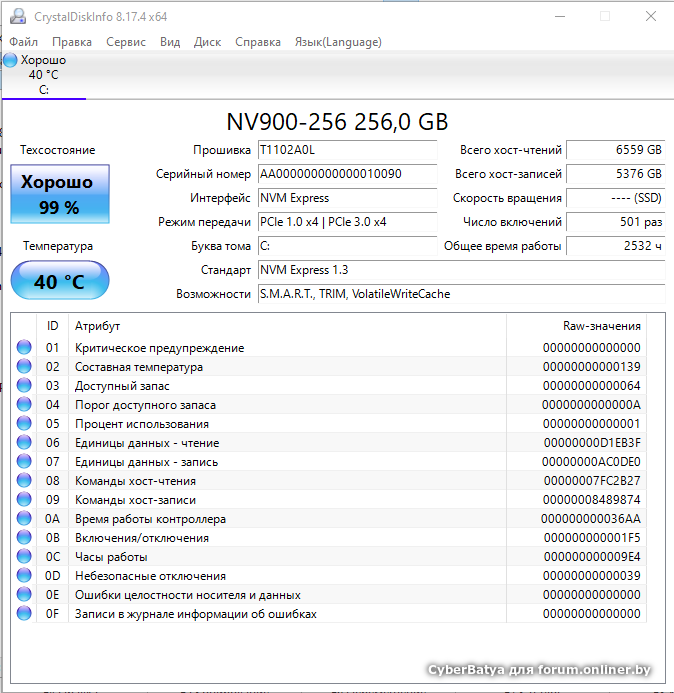Click status orb for Составная температура row
This screenshot has height=693, width=674.
24,367
